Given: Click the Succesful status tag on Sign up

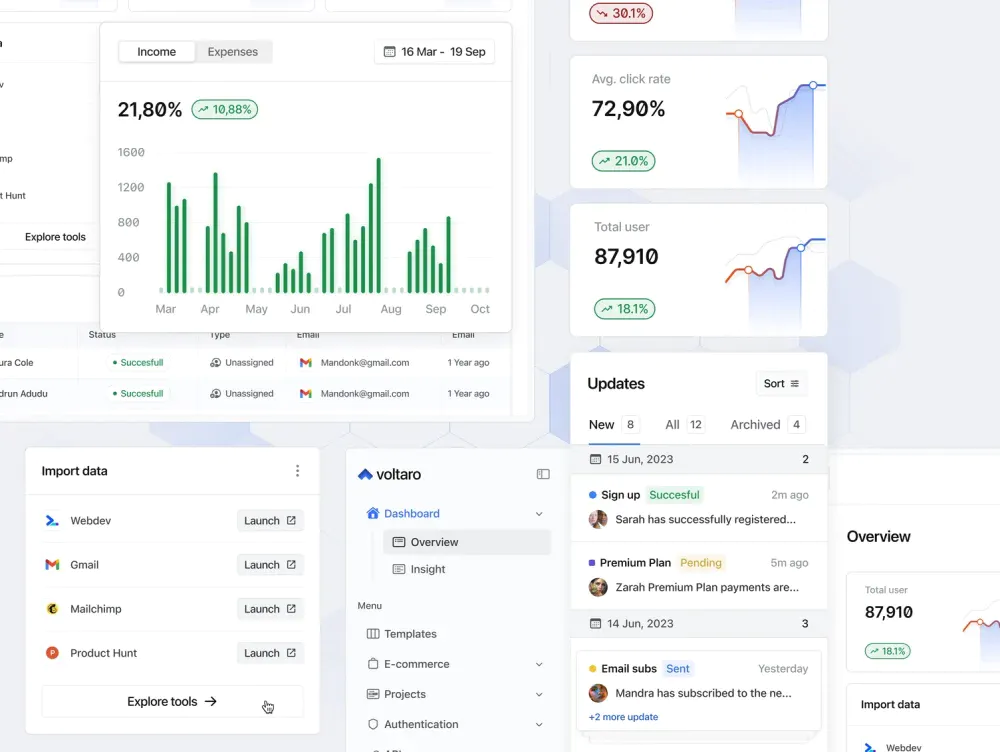Looking at the screenshot, I should 674,495.
